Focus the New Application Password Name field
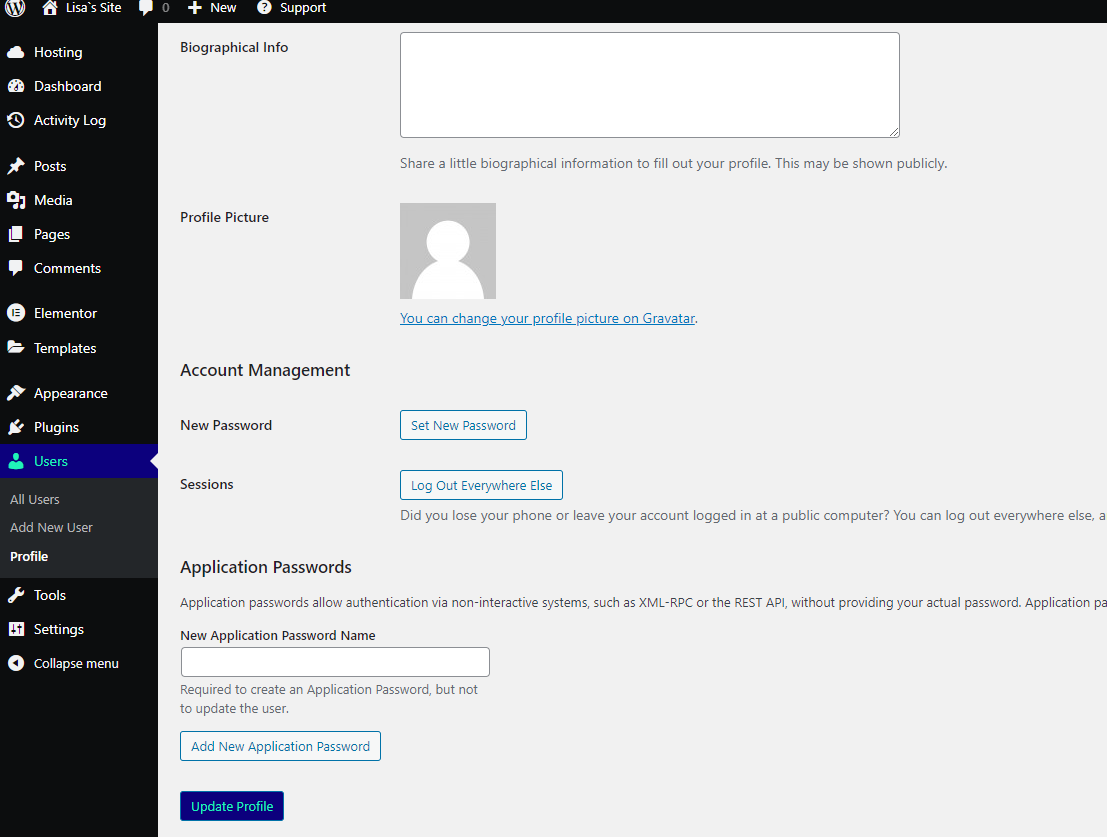The height and width of the screenshot is (837, 1107). 335,662
